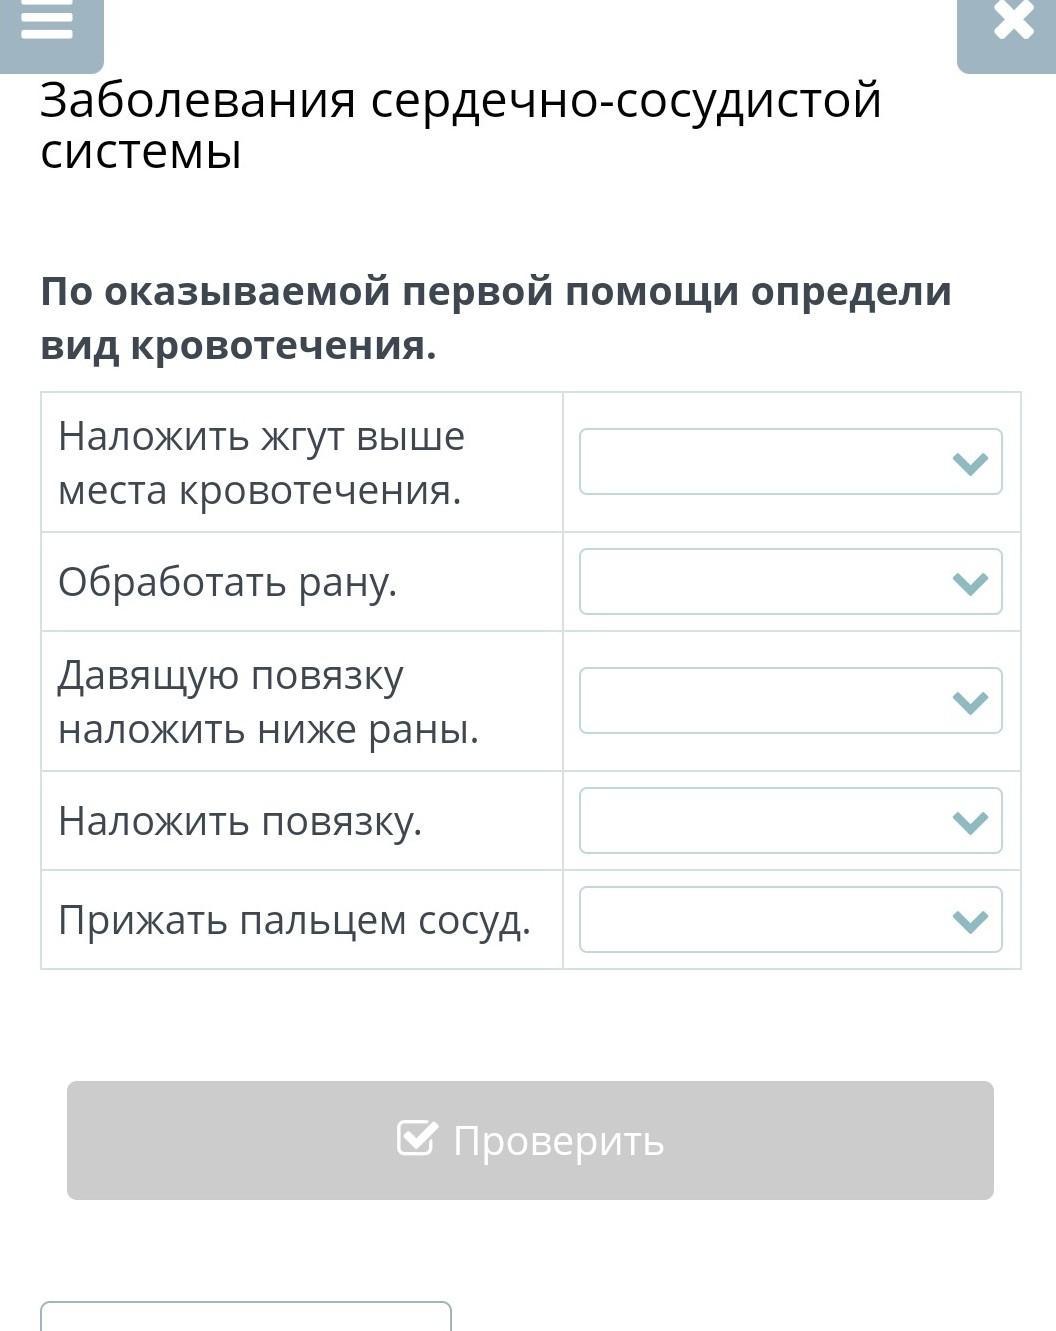Screen dimensions: 1056x1331
Task: Click chevron arrow in the 'Наложить жгут' row
Action: [x=970, y=463]
